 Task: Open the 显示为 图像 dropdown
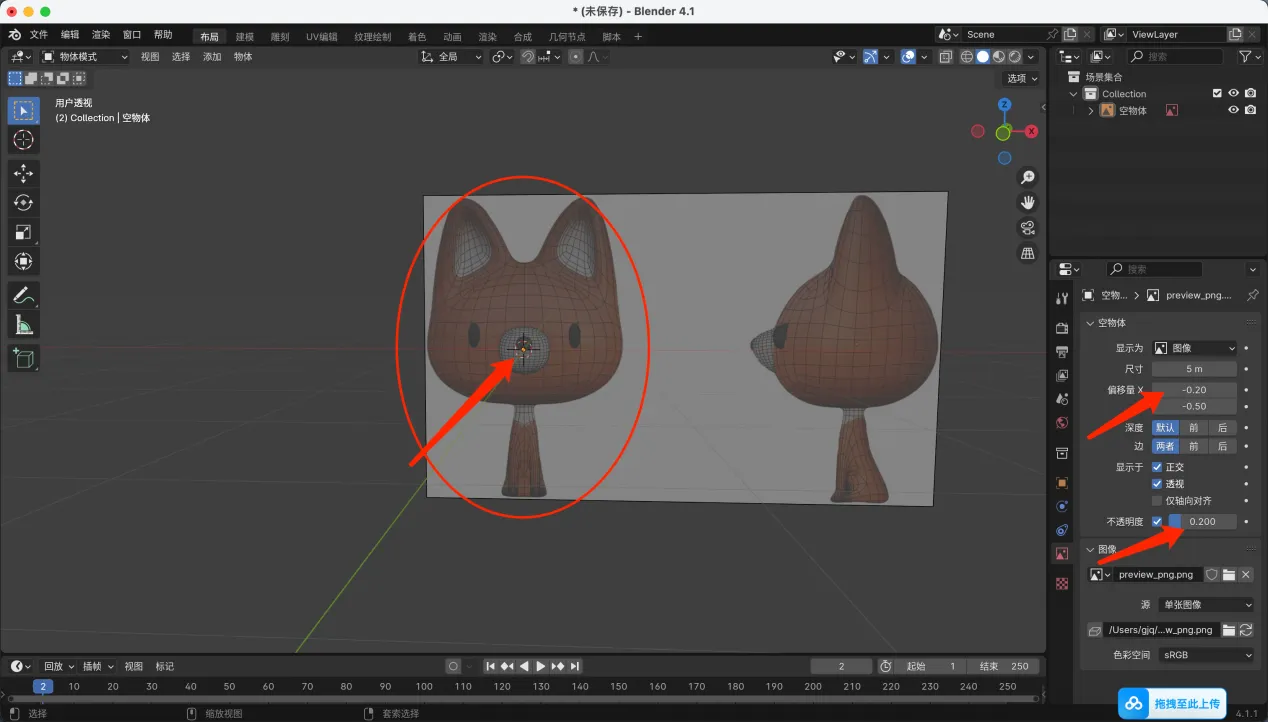point(1195,348)
